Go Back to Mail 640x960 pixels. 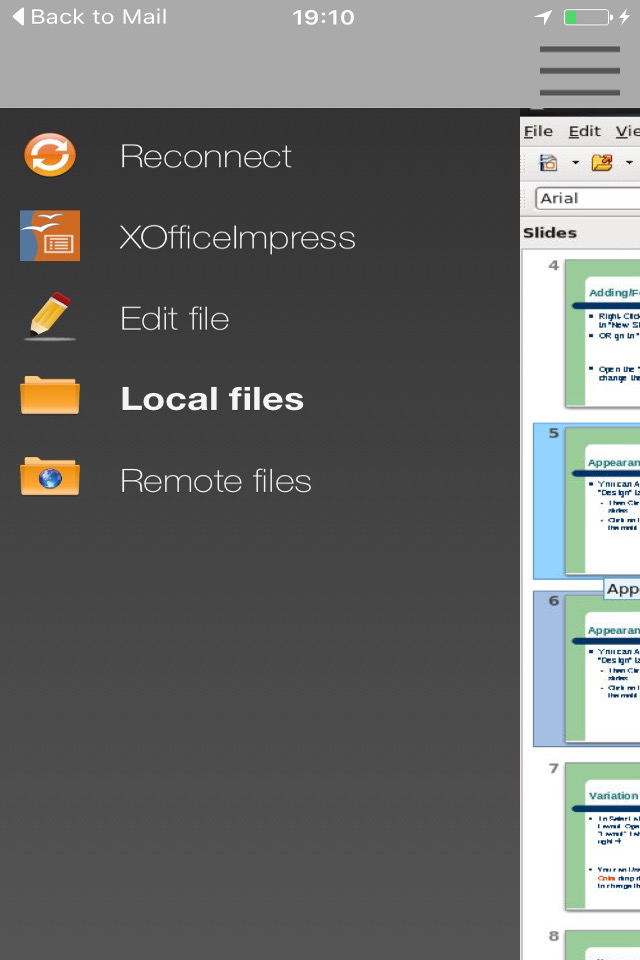click(x=89, y=17)
